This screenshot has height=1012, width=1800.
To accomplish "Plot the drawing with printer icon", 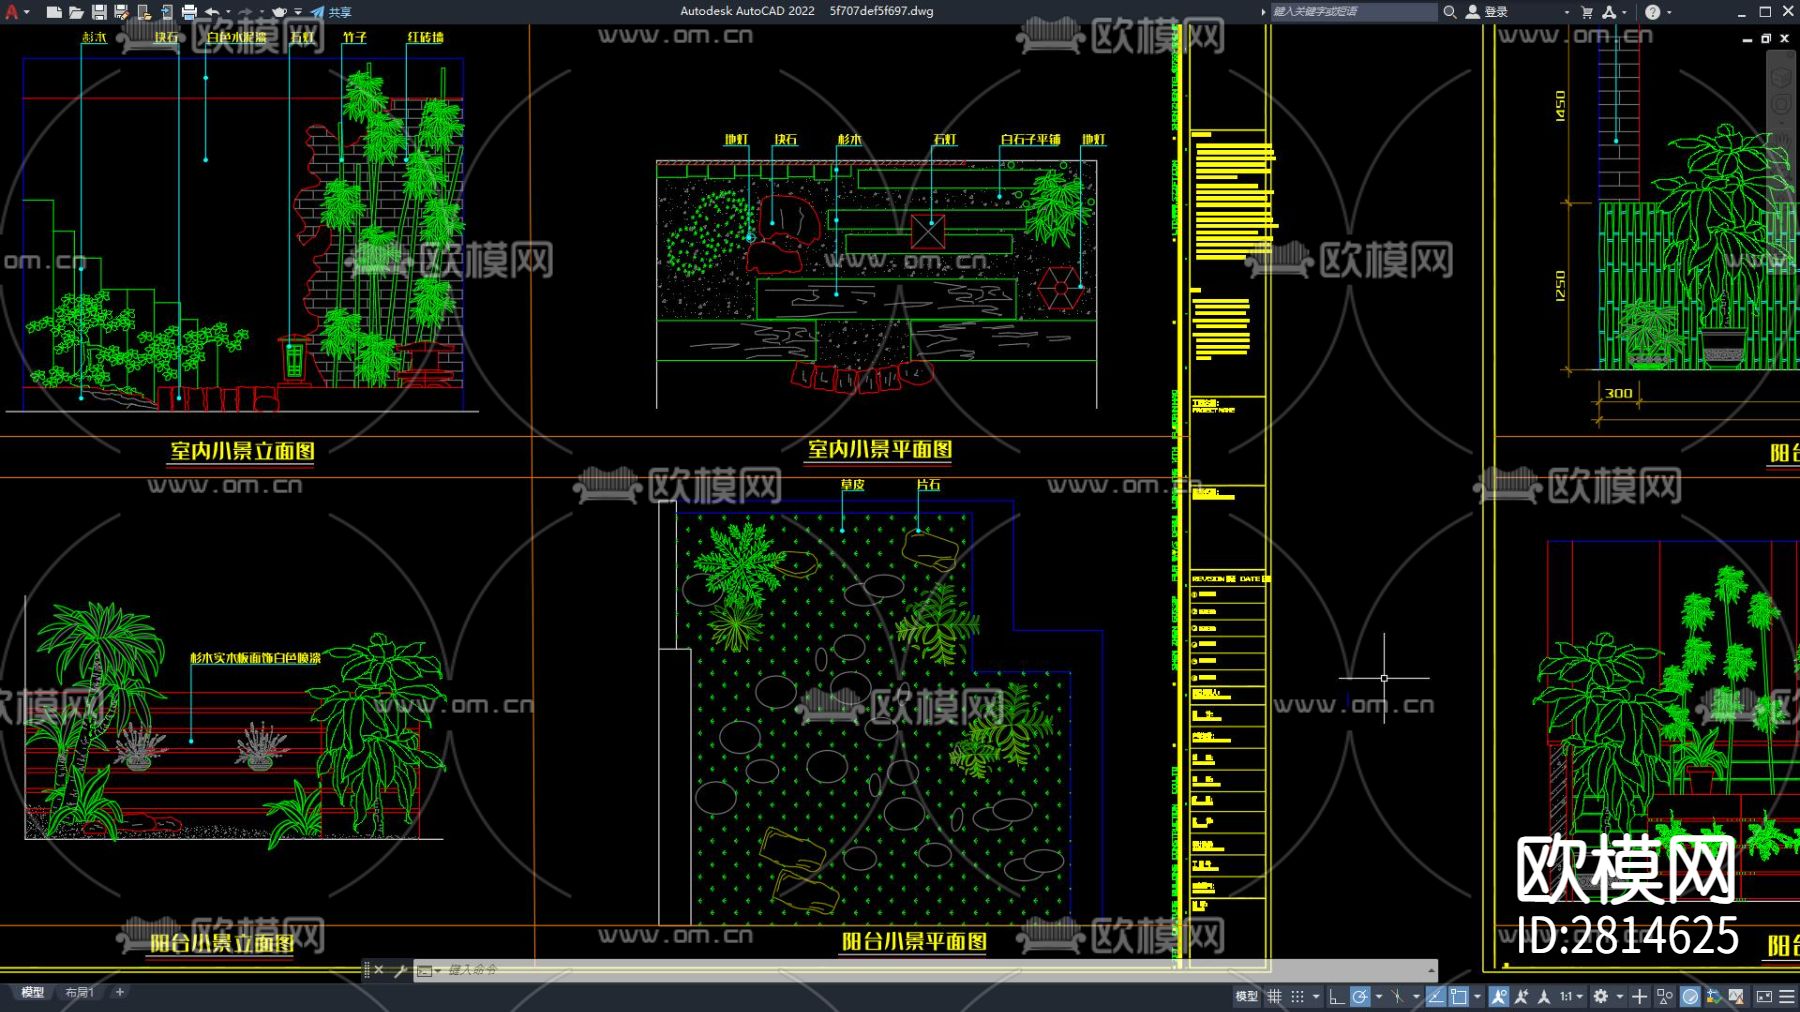I will click(189, 12).
